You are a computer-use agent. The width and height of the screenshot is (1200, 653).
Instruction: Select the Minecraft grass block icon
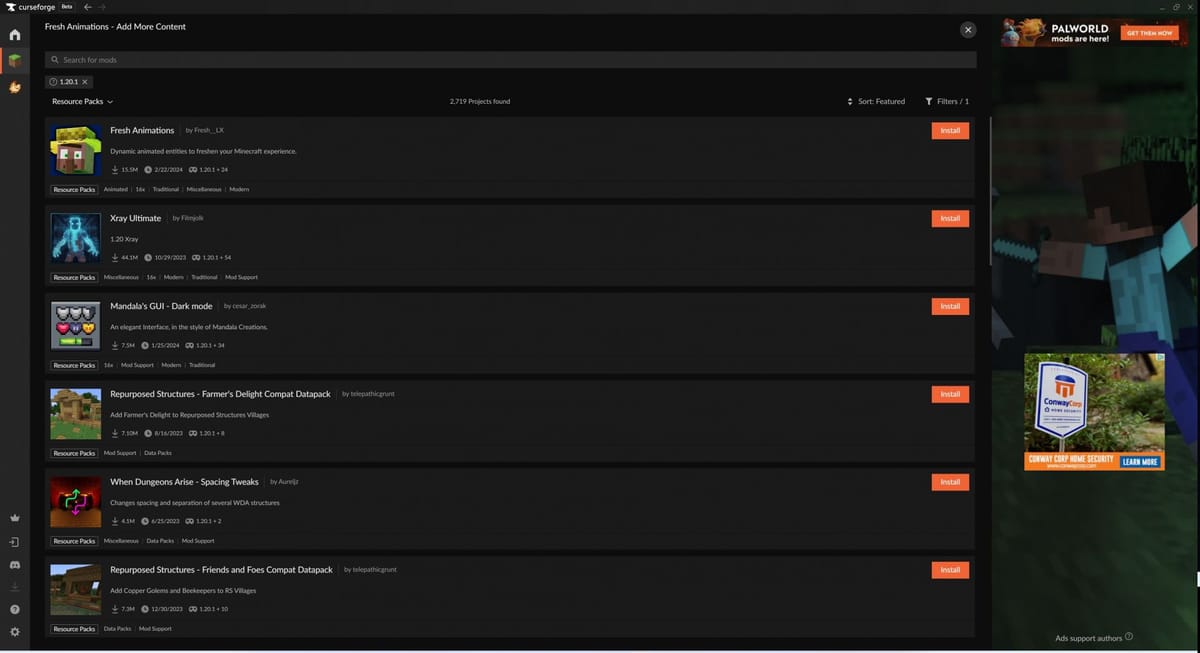[x=14, y=62]
